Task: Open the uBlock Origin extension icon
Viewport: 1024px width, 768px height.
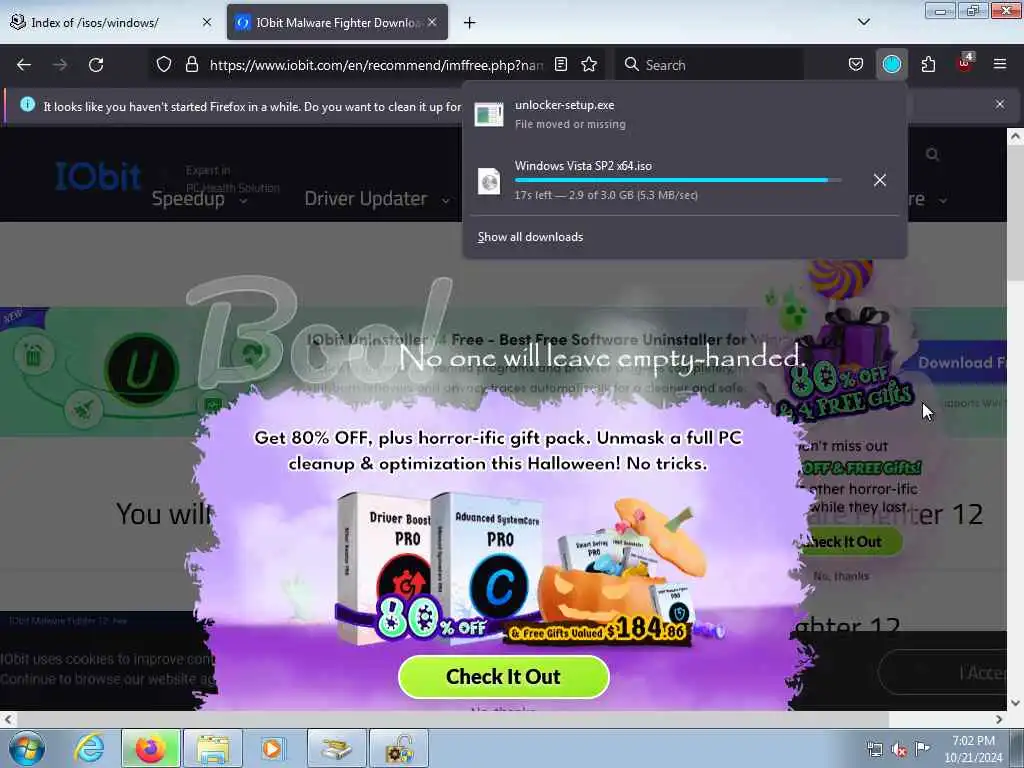Action: pyautogui.click(x=965, y=63)
